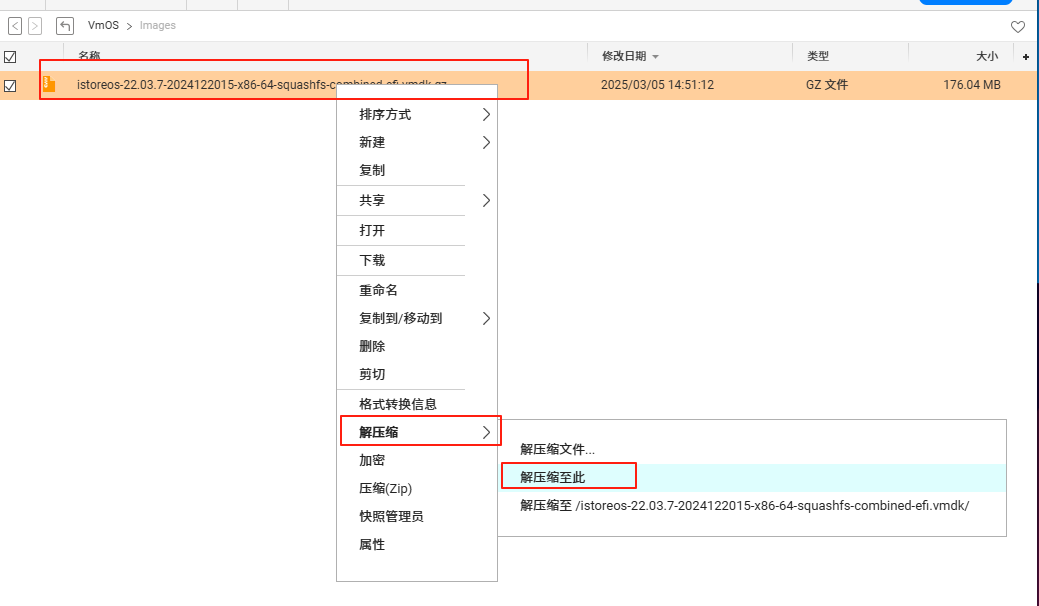This screenshot has width=1039, height=606.
Task: Click the orange GZ archive file icon
Action: click(49, 84)
